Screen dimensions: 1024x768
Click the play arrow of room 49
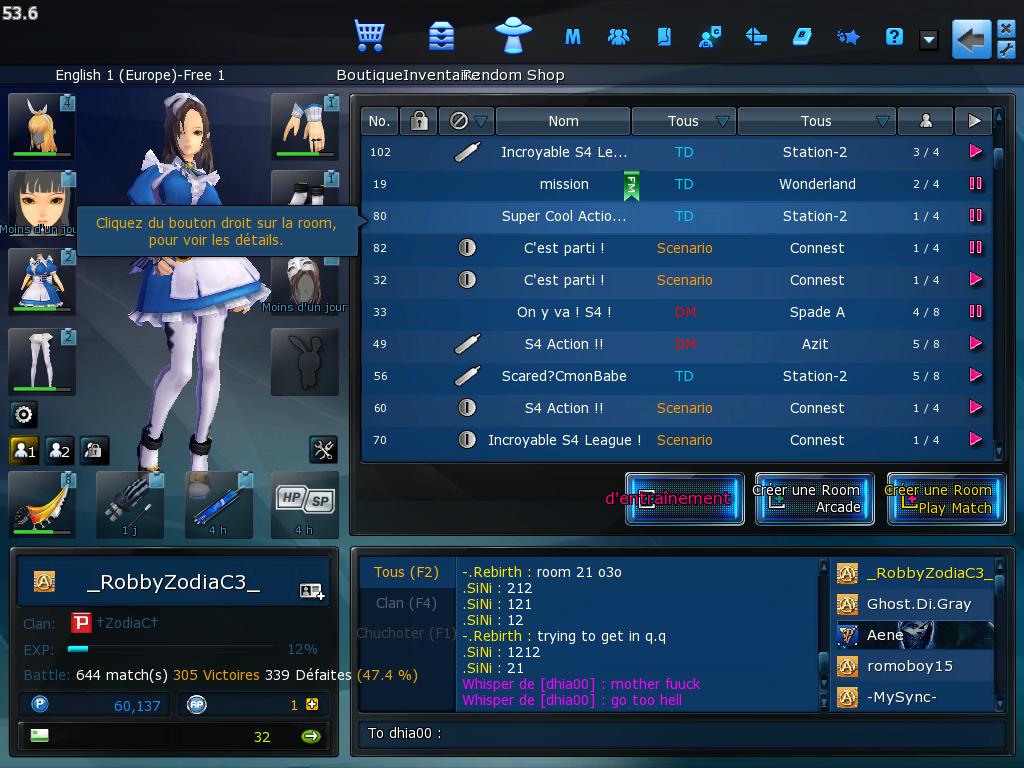(x=975, y=344)
